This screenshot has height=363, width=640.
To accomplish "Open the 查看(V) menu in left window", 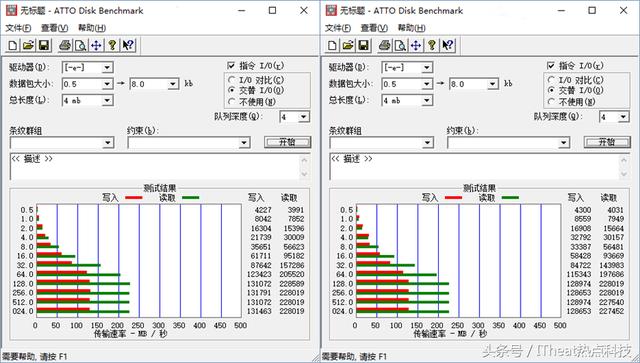I will click(x=54, y=28).
